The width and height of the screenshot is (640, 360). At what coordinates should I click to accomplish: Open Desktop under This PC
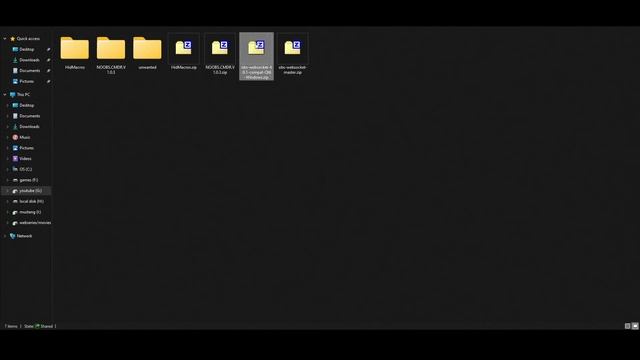tap(24, 105)
